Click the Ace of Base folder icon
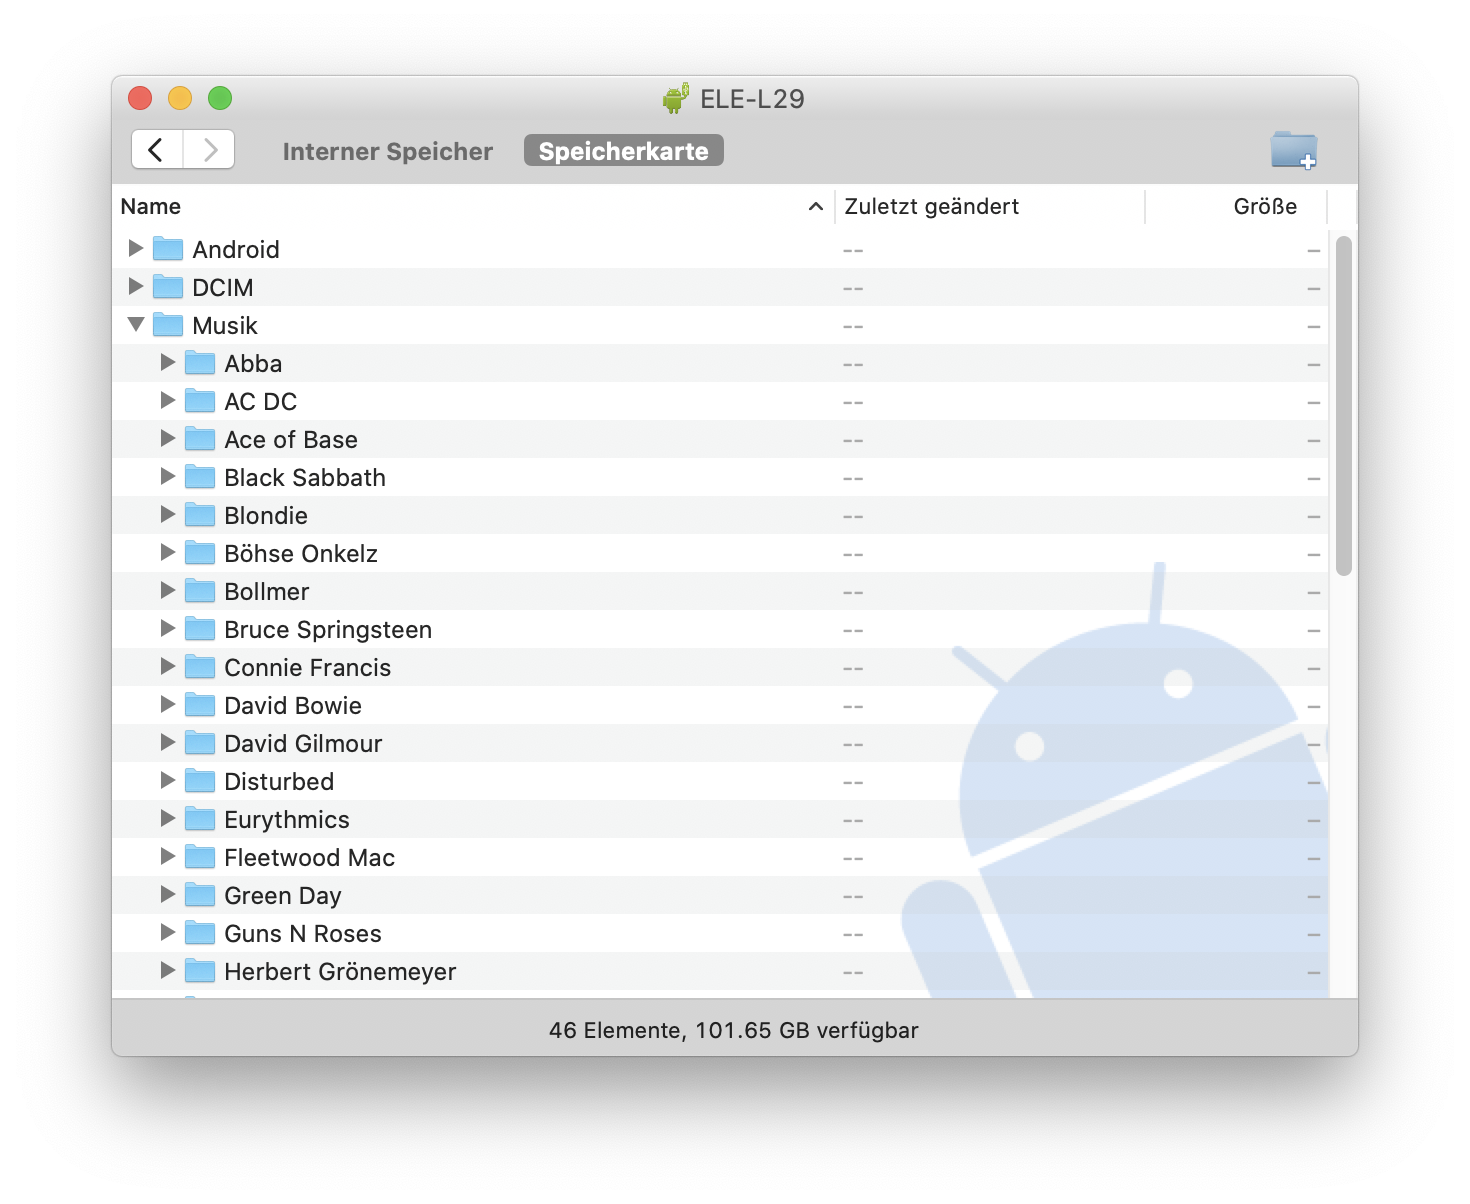 pos(200,438)
